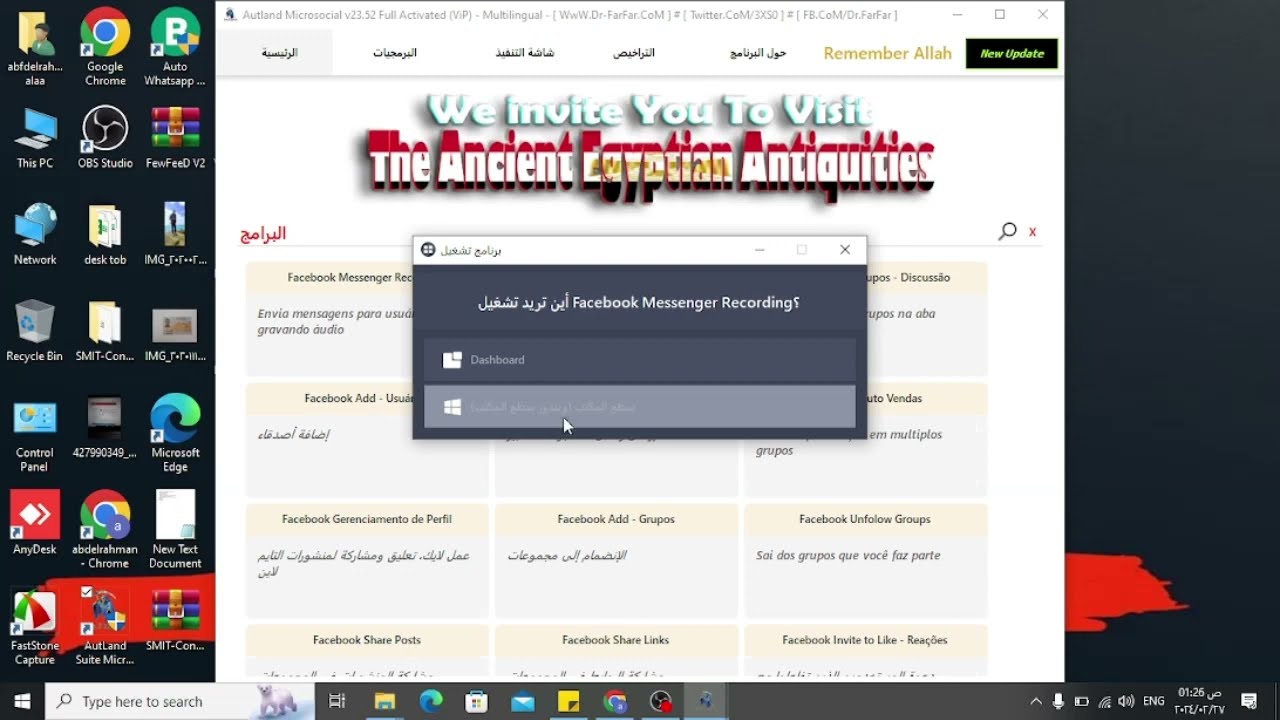Open Microsoft Edge from the taskbar

(431, 701)
